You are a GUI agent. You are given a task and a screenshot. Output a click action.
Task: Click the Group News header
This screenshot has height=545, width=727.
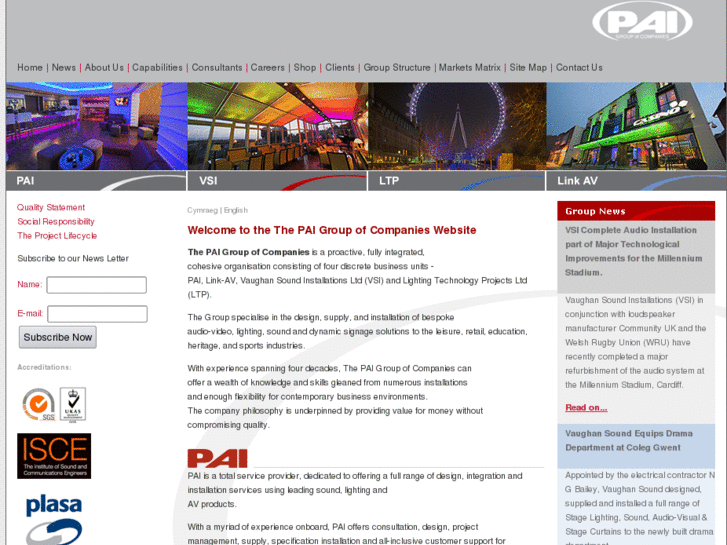636,211
